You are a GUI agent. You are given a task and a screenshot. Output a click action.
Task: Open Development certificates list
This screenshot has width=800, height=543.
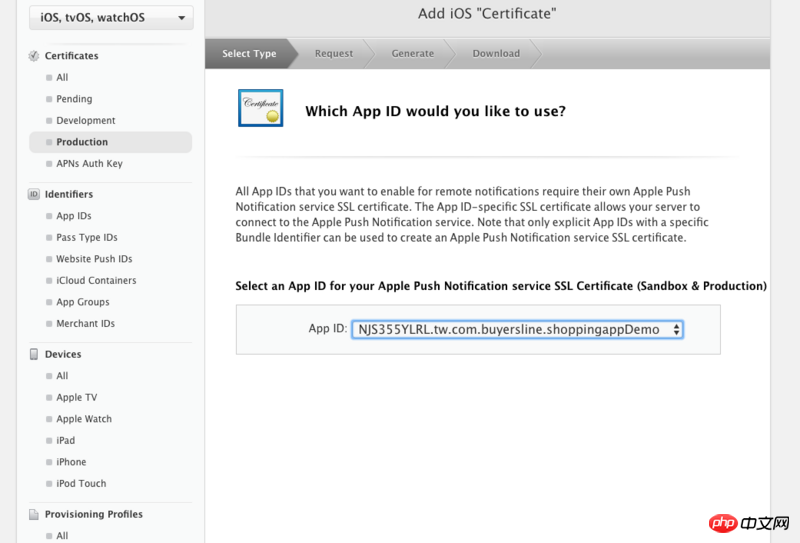(86, 120)
